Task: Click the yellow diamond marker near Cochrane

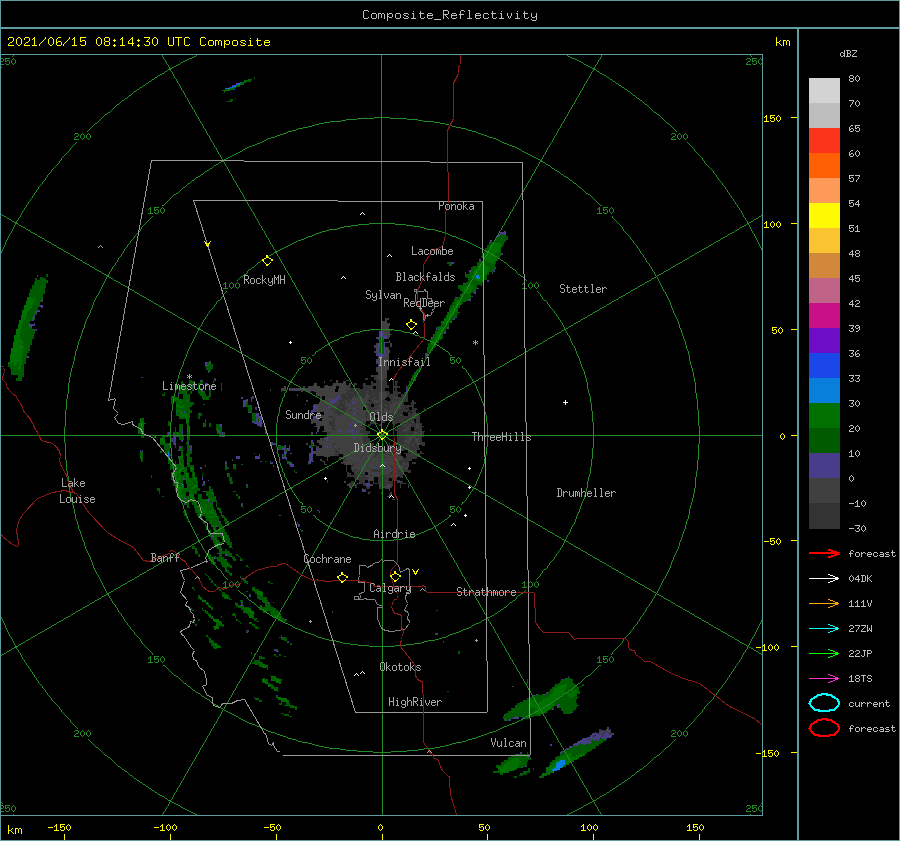Action: point(342,577)
